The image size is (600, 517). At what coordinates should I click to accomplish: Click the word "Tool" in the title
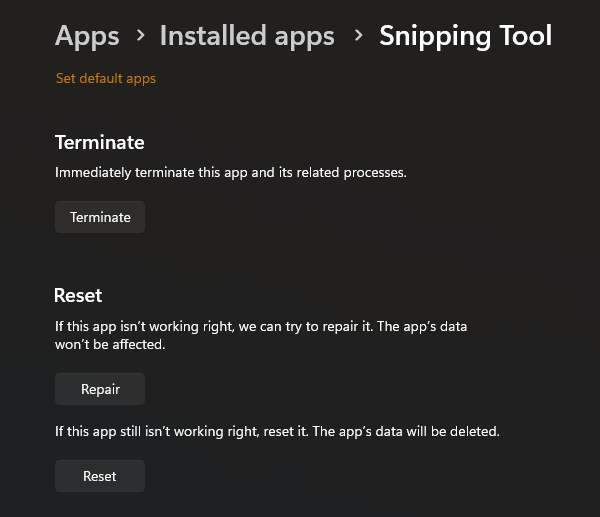(519, 37)
